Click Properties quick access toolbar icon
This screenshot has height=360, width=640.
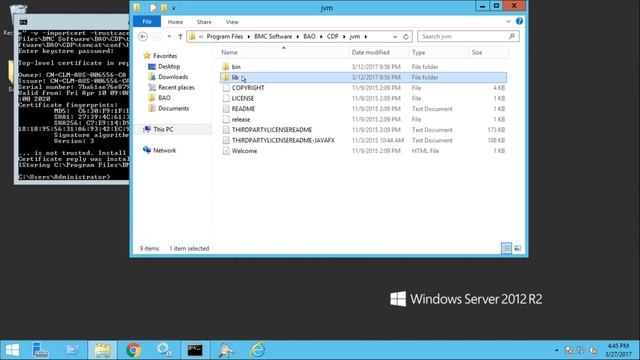[x=153, y=8]
